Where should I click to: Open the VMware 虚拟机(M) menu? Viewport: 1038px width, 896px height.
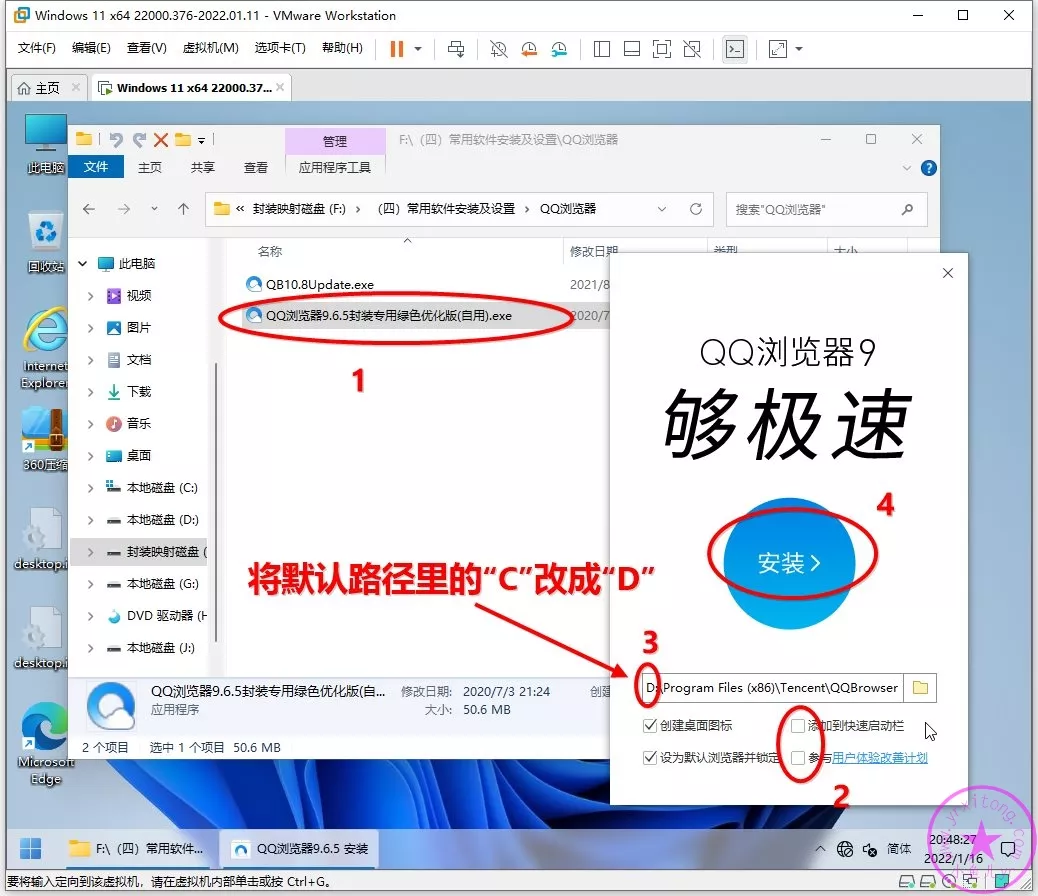(210, 48)
